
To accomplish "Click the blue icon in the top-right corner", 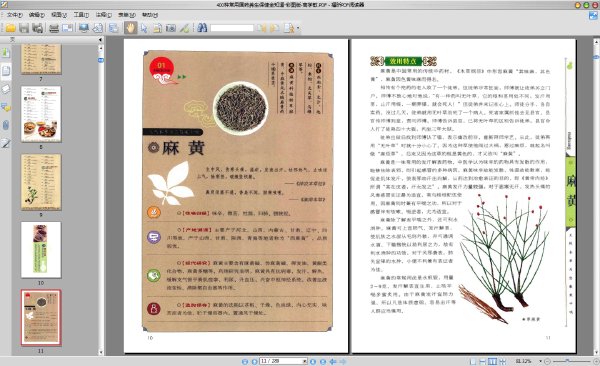I will [x=593, y=15].
